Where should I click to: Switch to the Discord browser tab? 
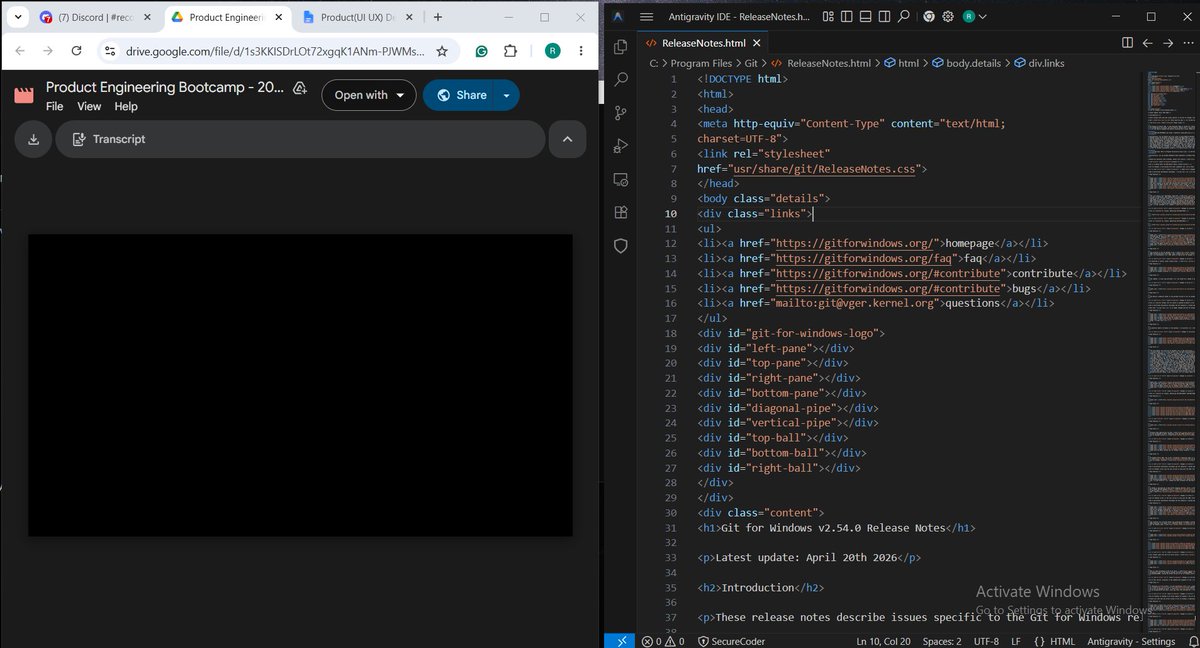click(95, 17)
